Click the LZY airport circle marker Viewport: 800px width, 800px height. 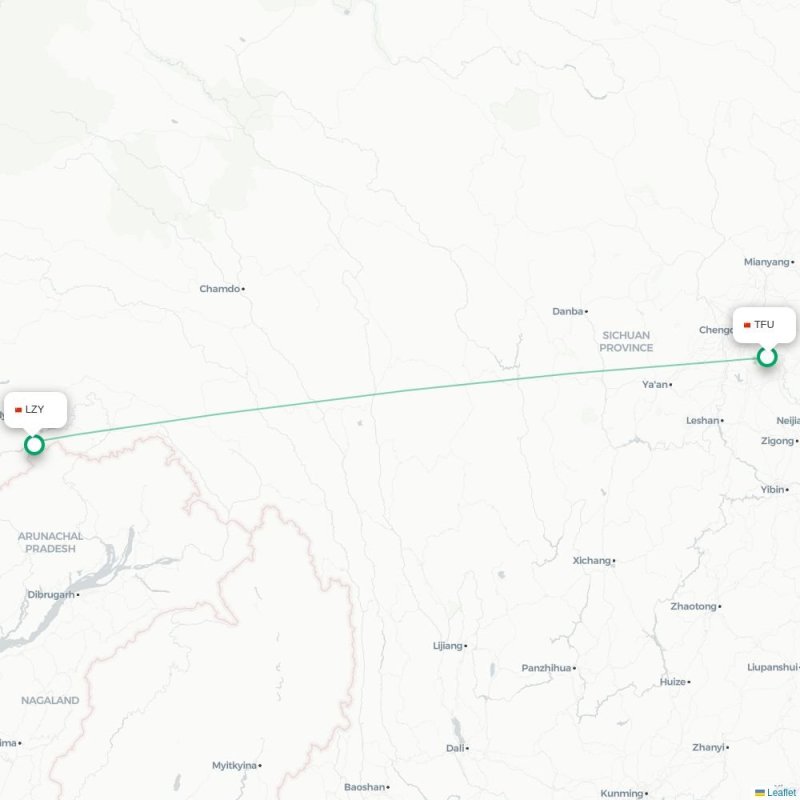pos(34,444)
